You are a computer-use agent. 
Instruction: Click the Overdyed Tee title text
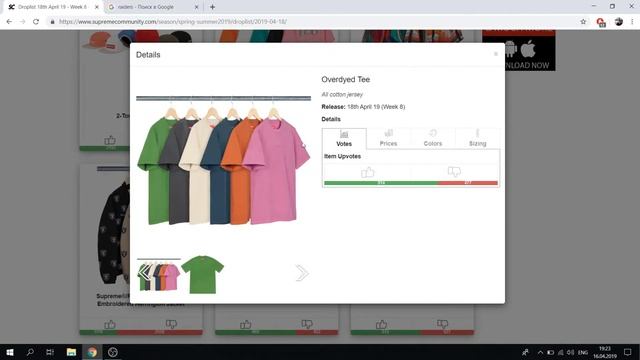pyautogui.click(x=346, y=80)
